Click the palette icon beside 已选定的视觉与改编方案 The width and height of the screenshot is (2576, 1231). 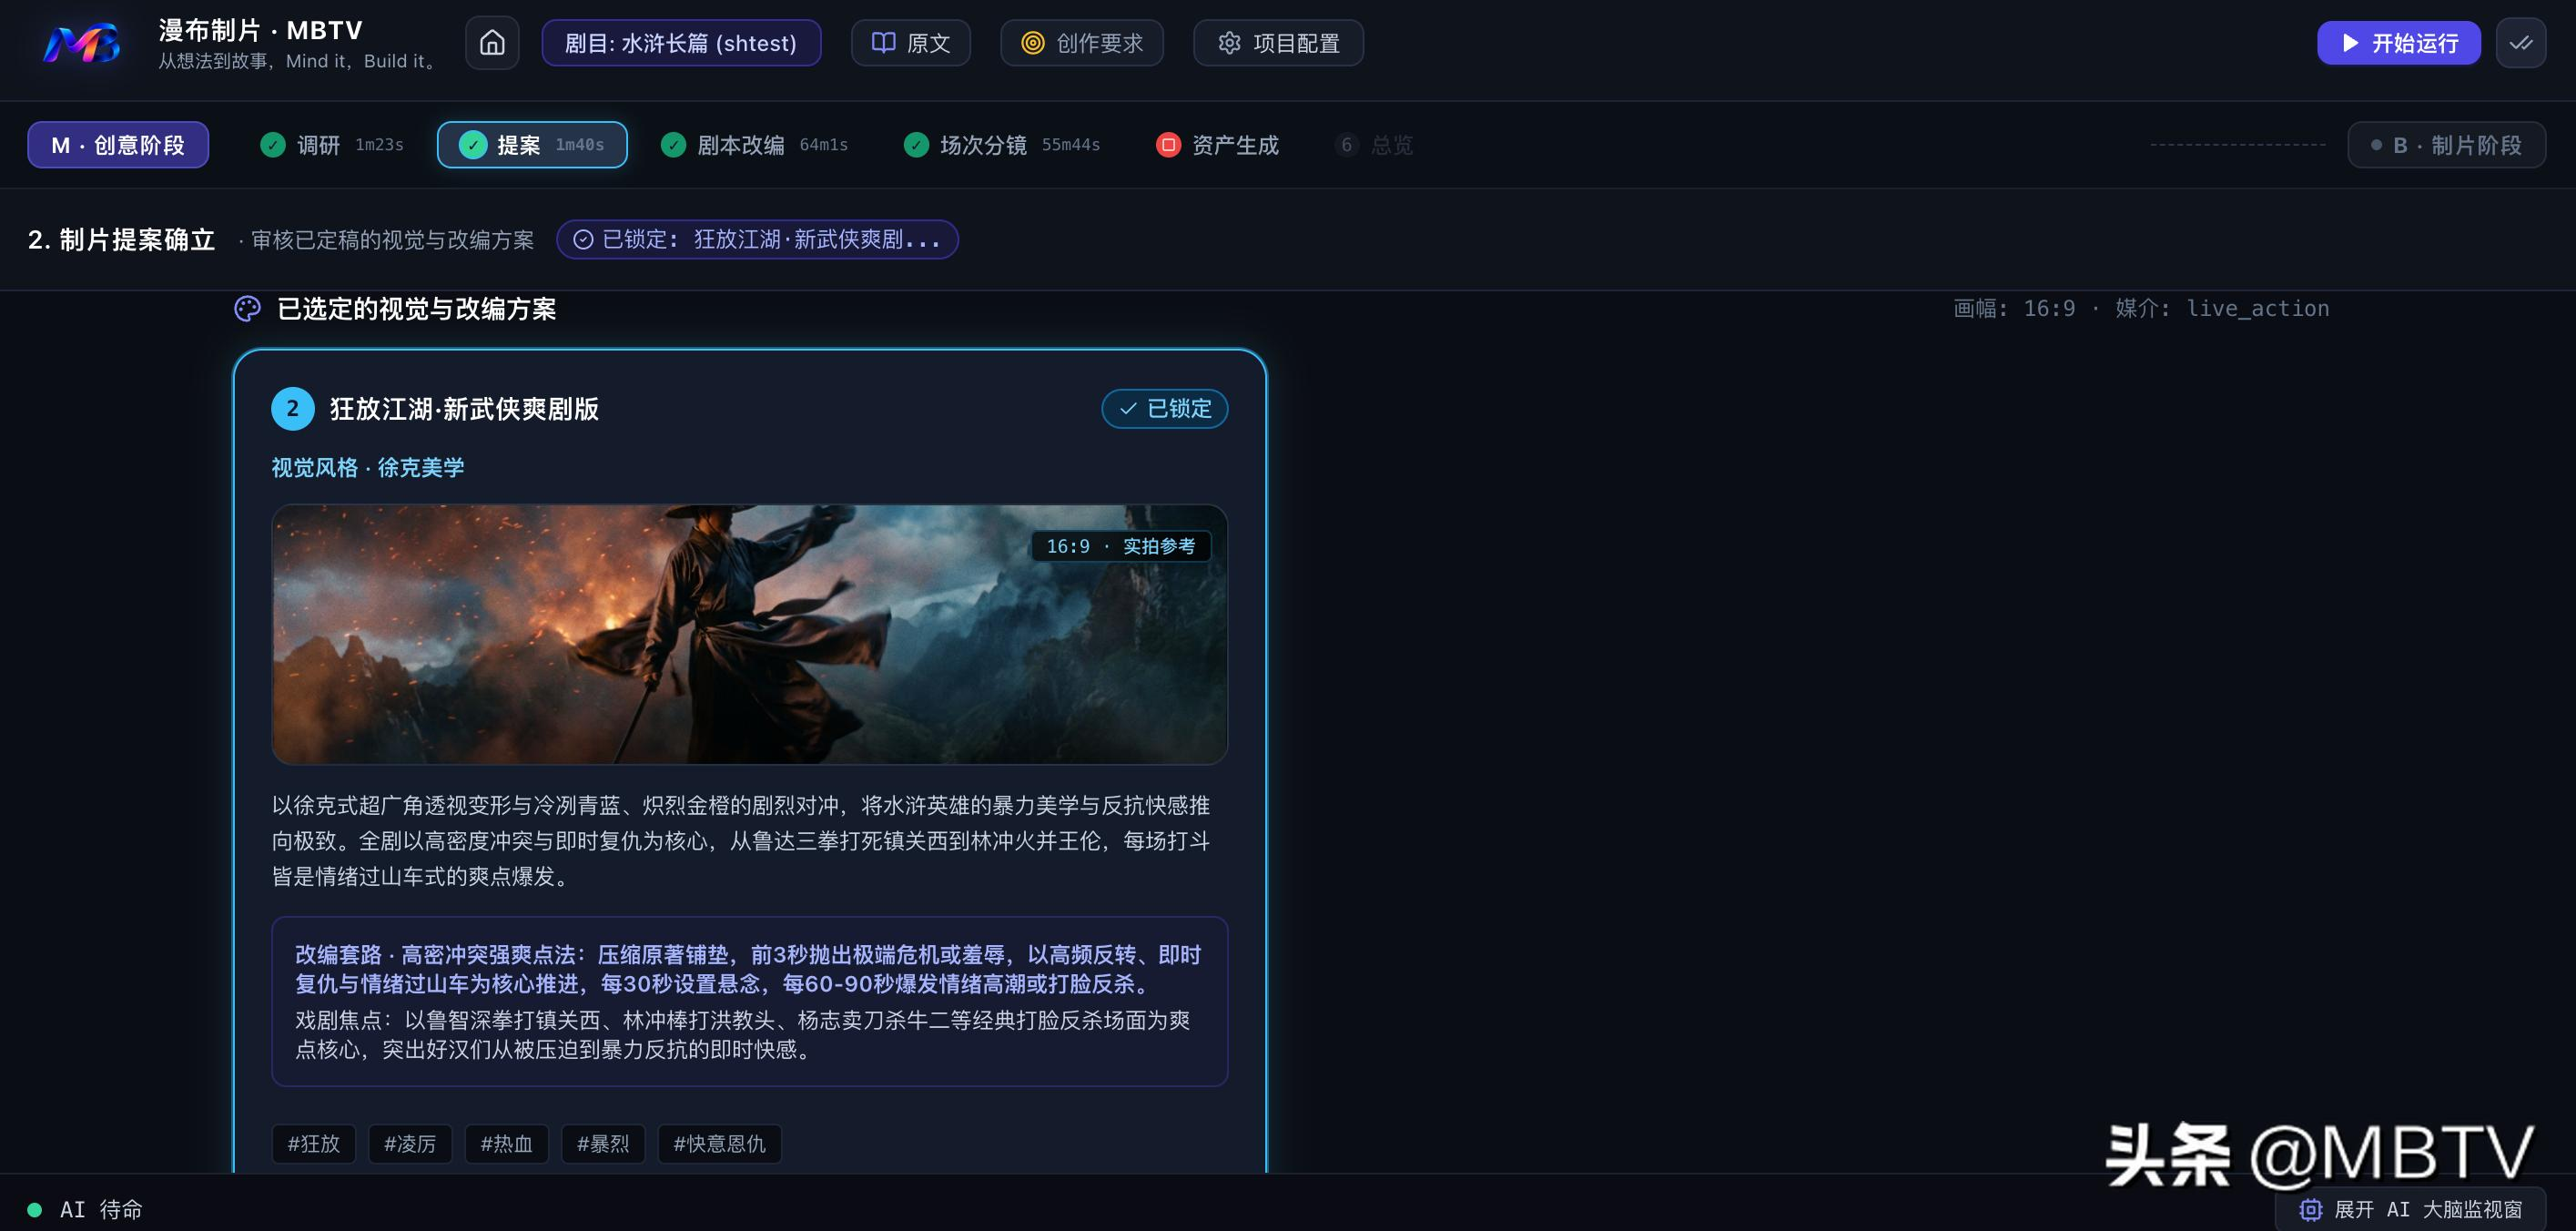[x=247, y=309]
